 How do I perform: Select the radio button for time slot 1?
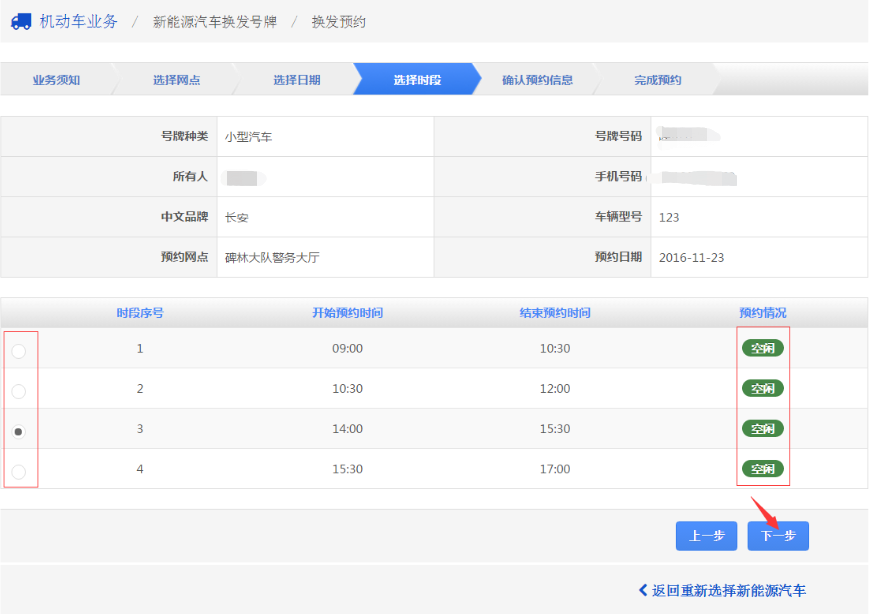(x=18, y=351)
